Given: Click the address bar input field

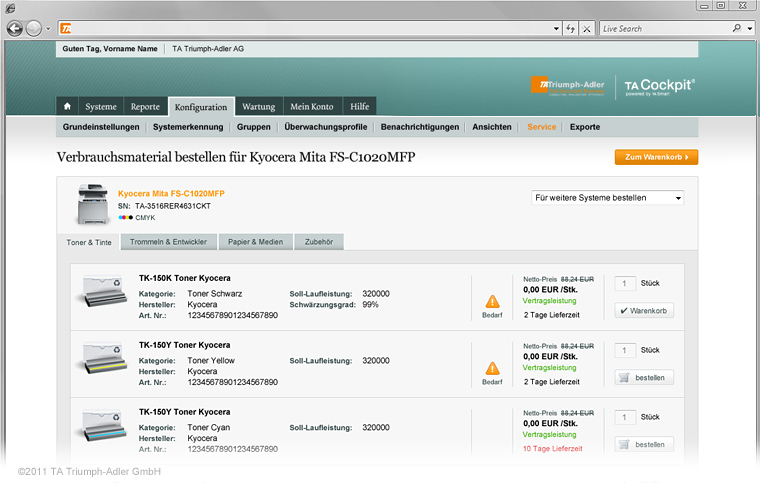Looking at the screenshot, I should coord(310,29).
